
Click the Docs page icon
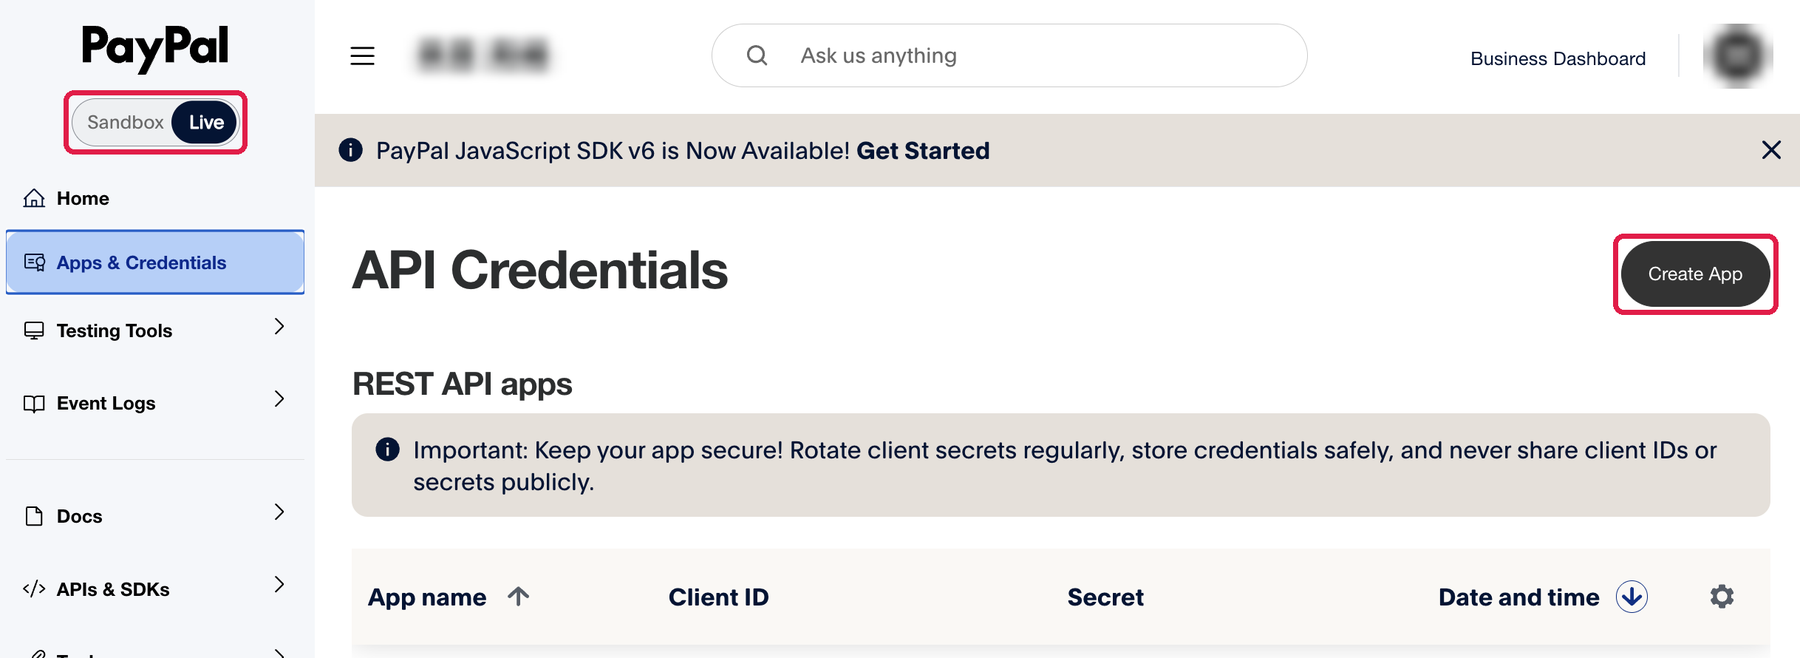[34, 516]
